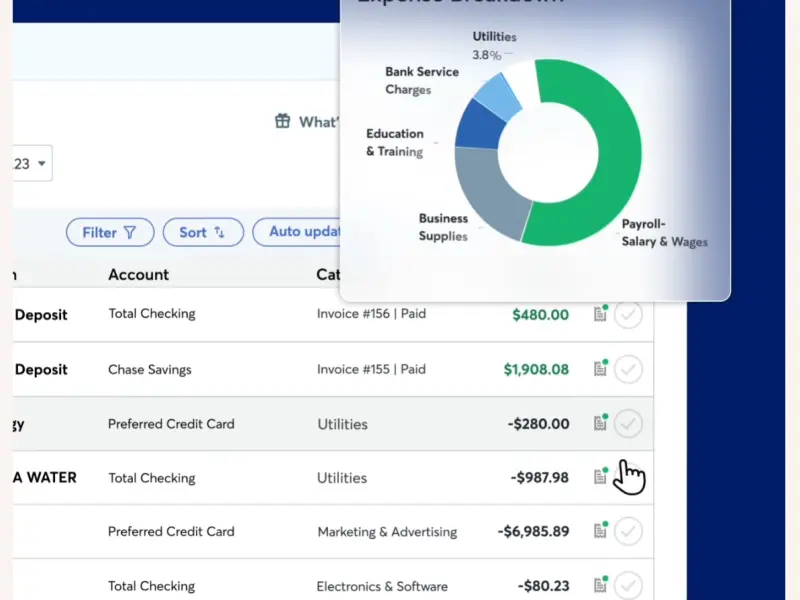Open receipt icon on the -$6,985.89 row

600,531
